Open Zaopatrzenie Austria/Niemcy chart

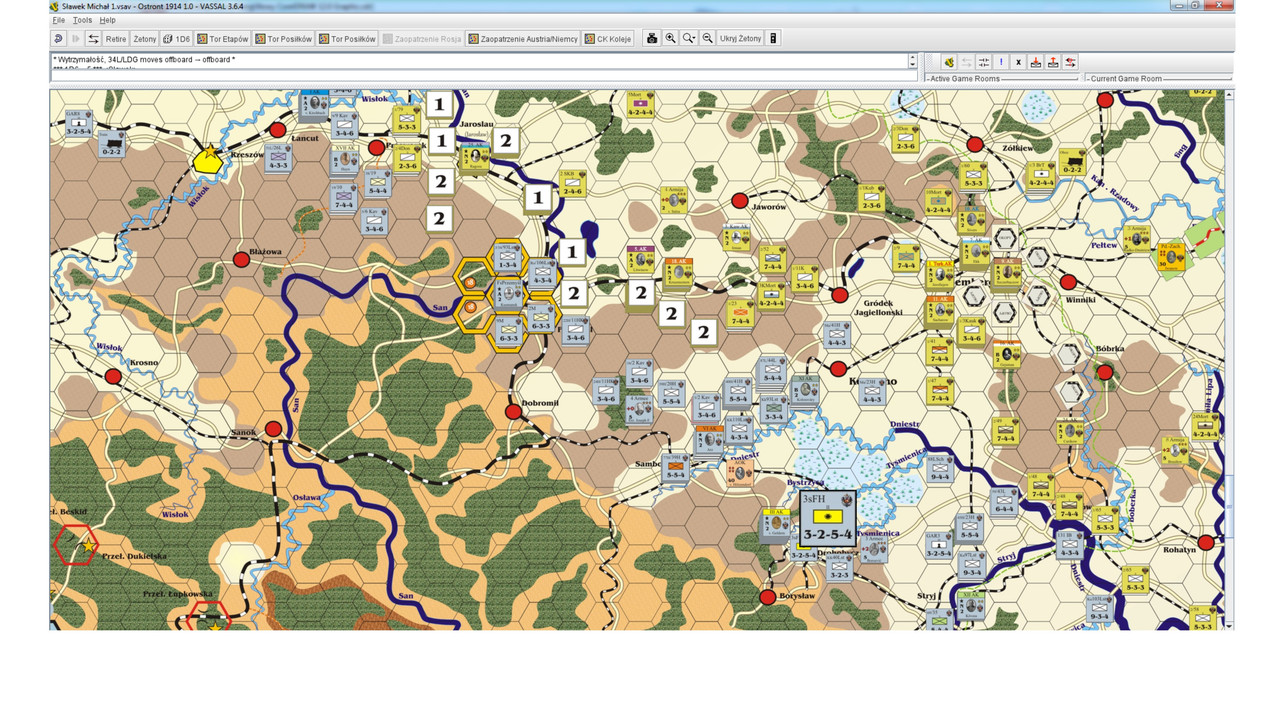(523, 39)
